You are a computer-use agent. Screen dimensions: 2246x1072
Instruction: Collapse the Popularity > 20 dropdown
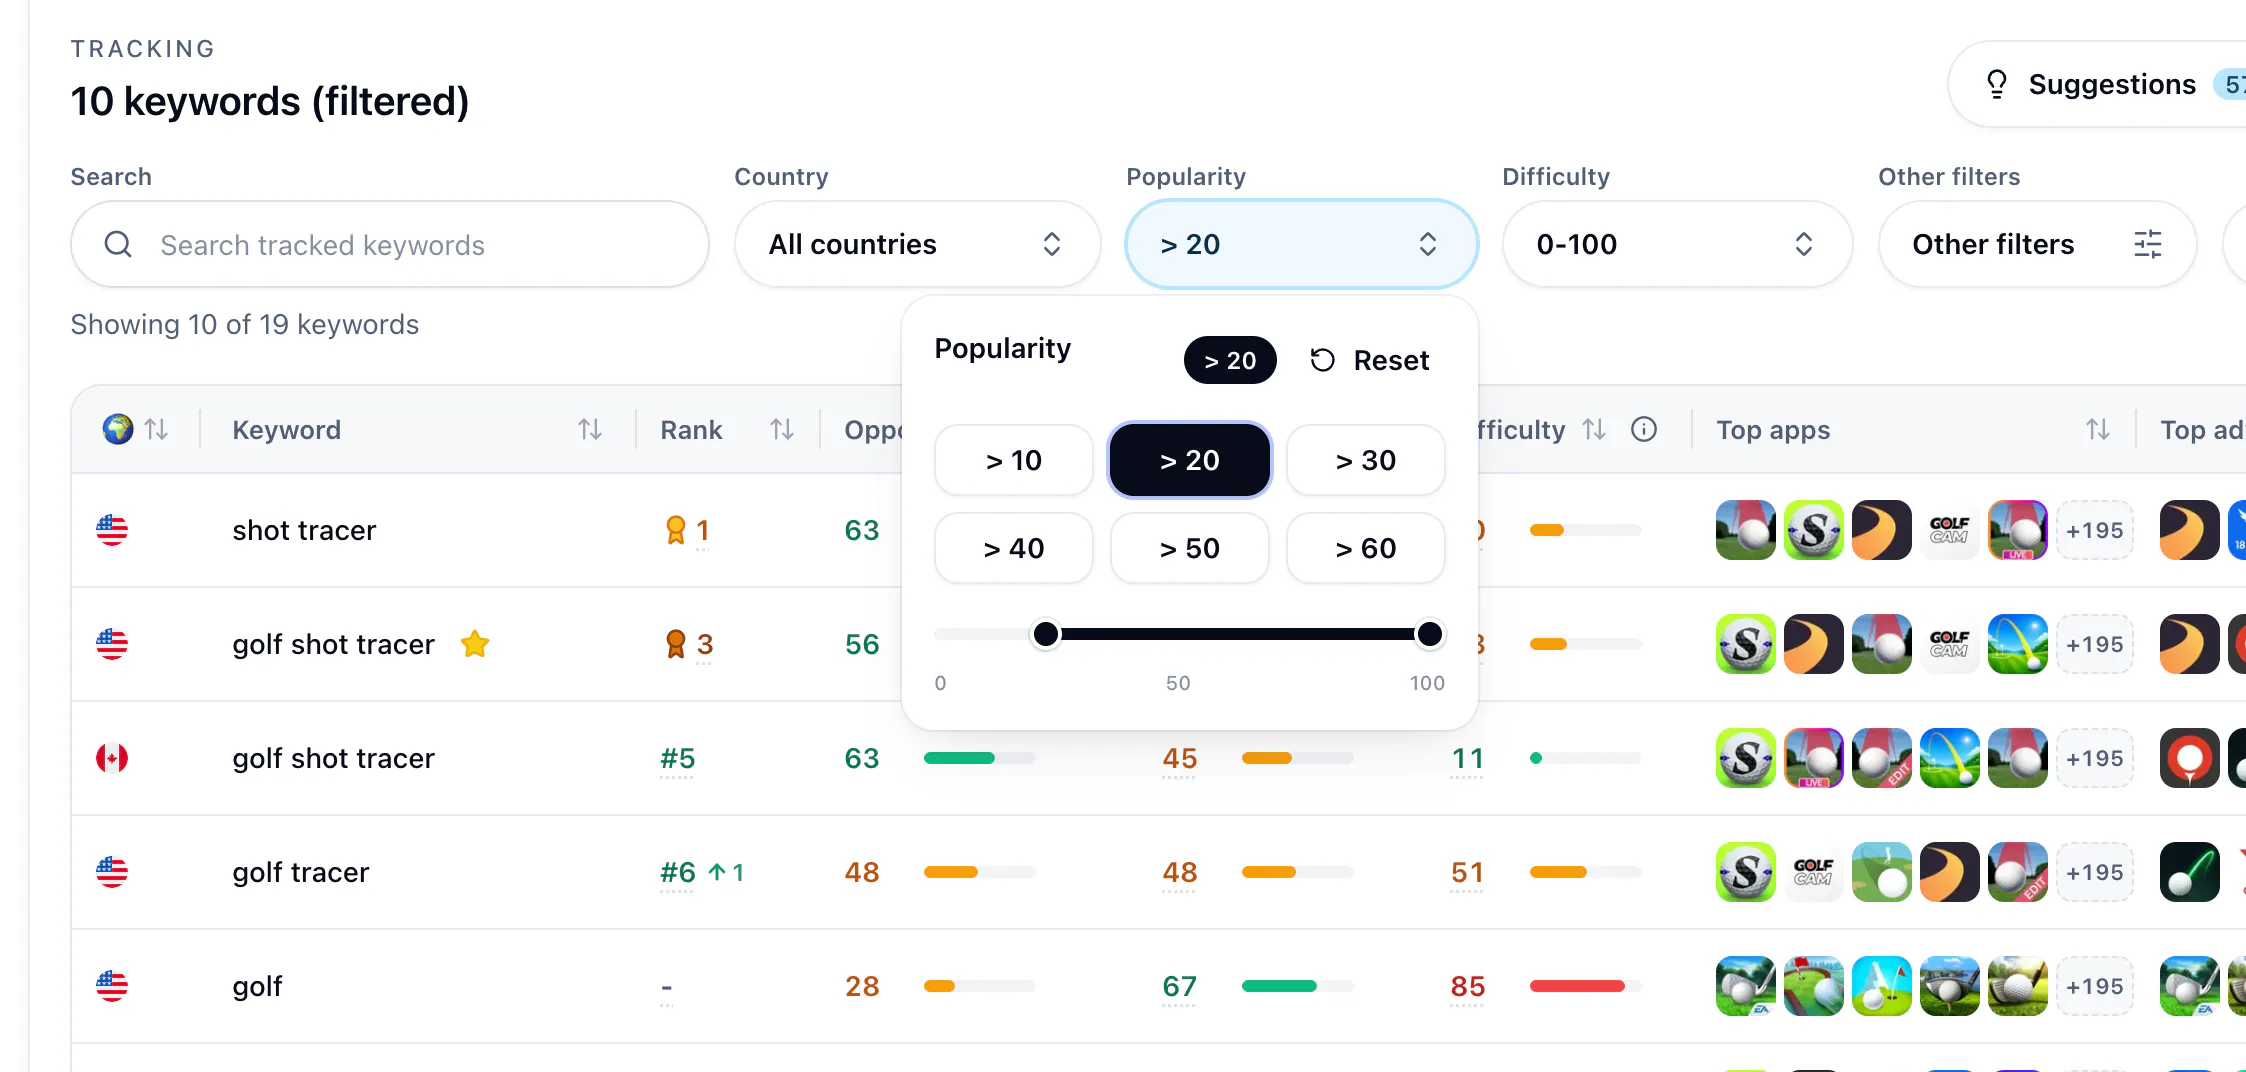click(x=1301, y=244)
